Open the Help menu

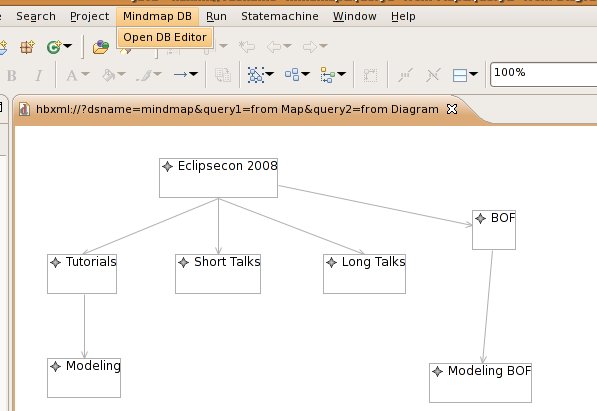click(x=403, y=16)
